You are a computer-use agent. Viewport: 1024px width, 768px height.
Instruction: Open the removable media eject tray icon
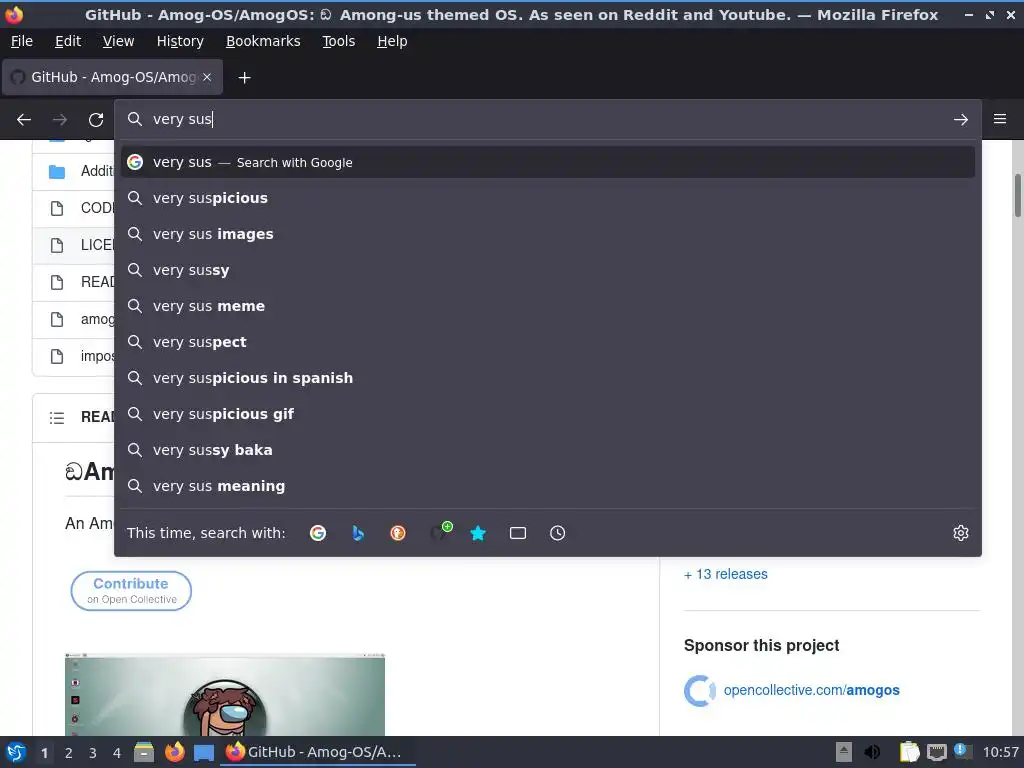844,752
